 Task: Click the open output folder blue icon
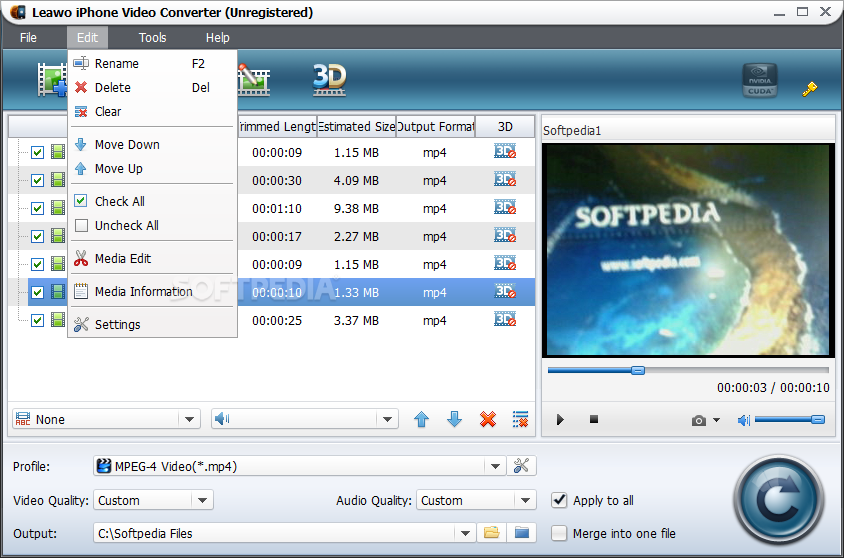[x=522, y=533]
